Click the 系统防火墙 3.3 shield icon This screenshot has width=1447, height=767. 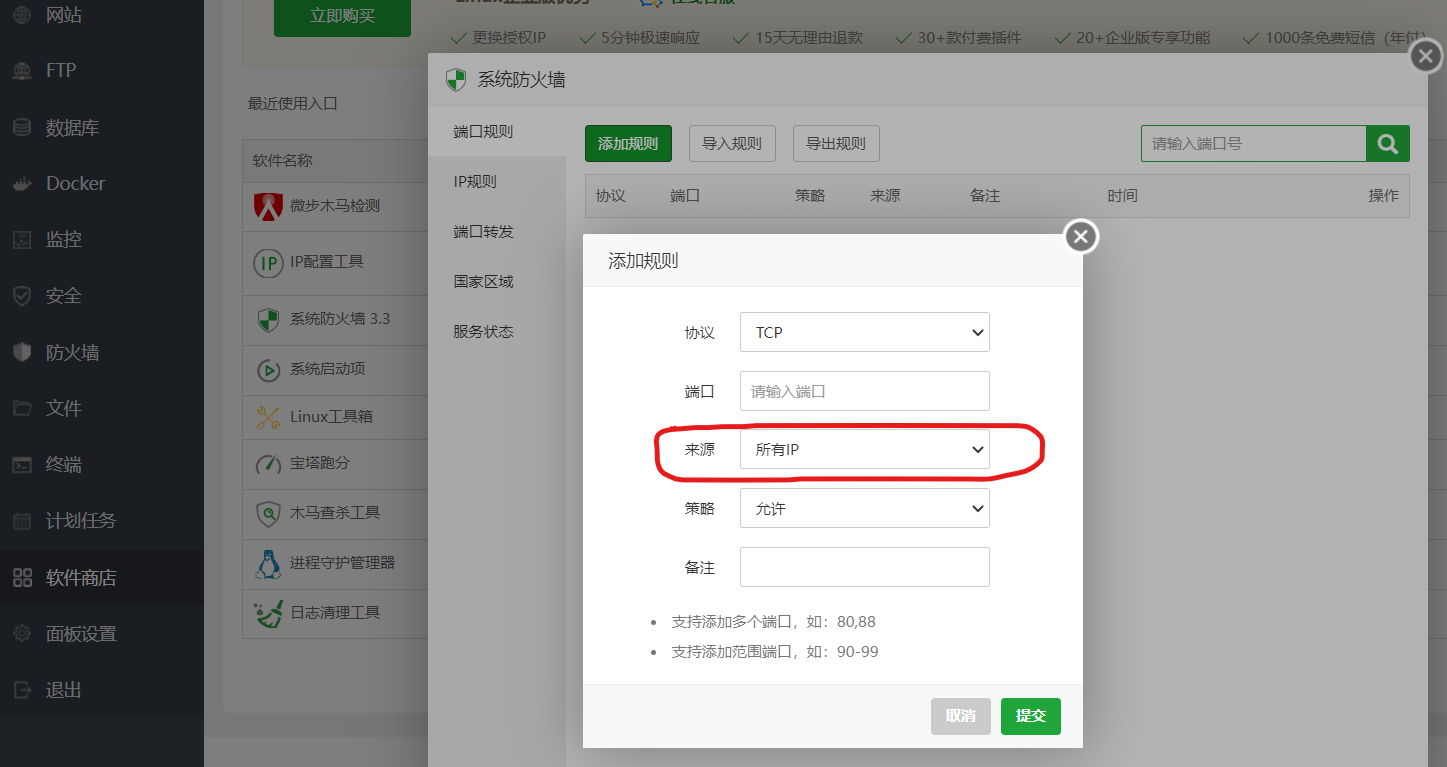[268, 319]
